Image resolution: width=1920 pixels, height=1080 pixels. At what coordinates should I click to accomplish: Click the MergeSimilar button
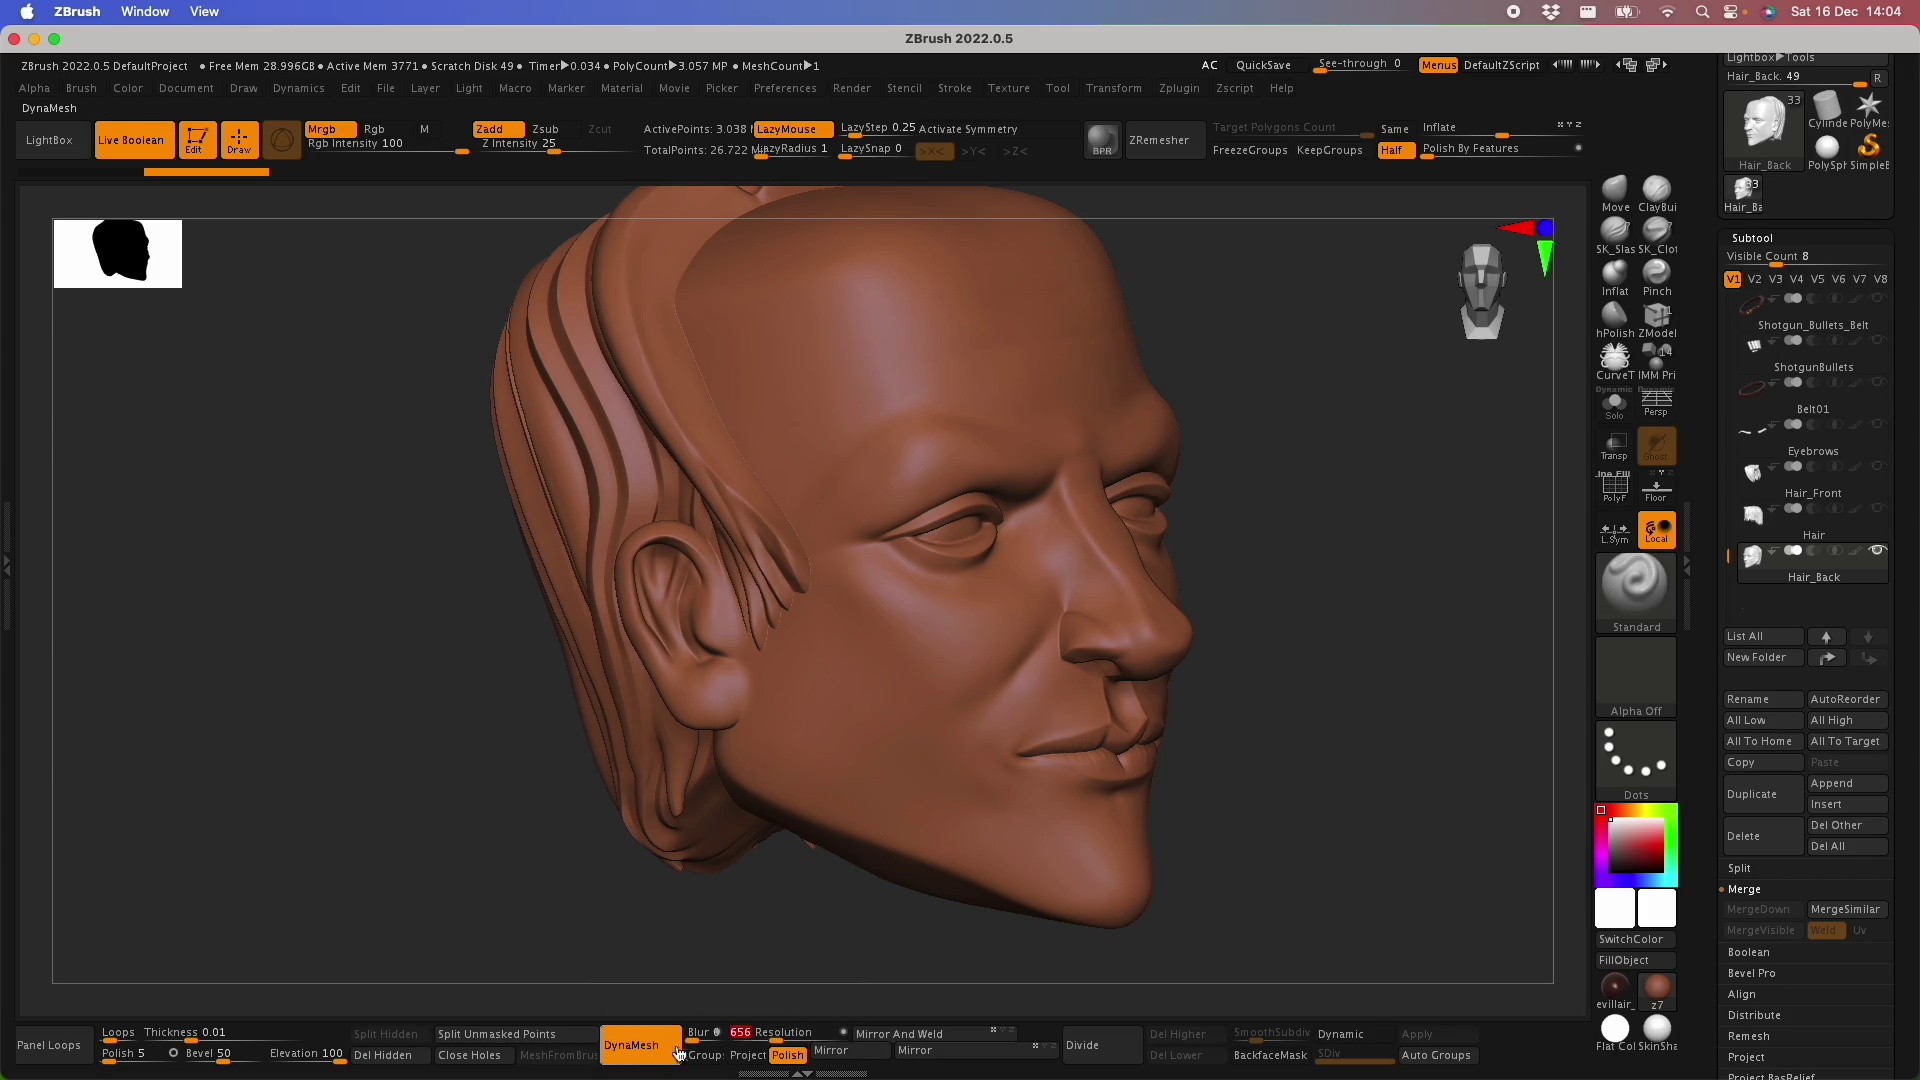(1846, 909)
